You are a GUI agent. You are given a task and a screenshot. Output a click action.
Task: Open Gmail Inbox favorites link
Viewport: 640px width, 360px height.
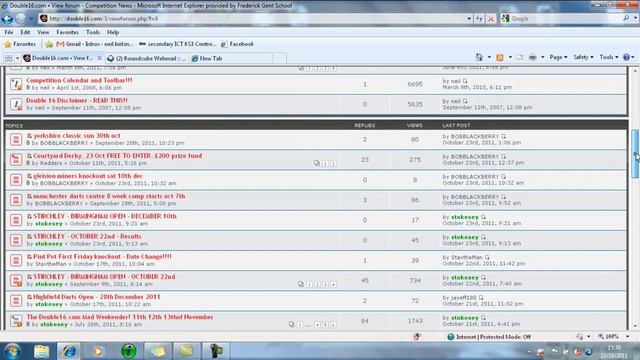click(94, 44)
